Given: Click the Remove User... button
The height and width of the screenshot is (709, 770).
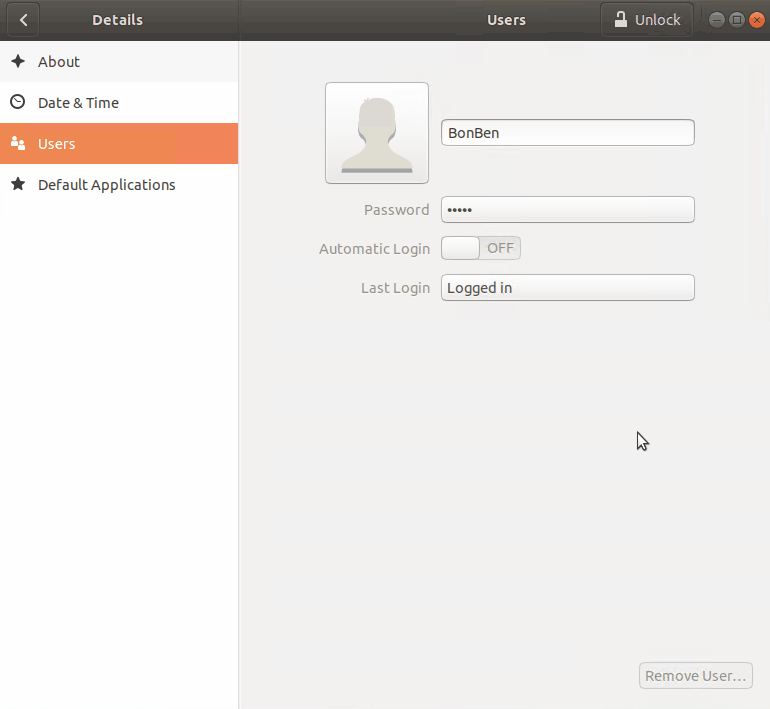Looking at the screenshot, I should [695, 676].
